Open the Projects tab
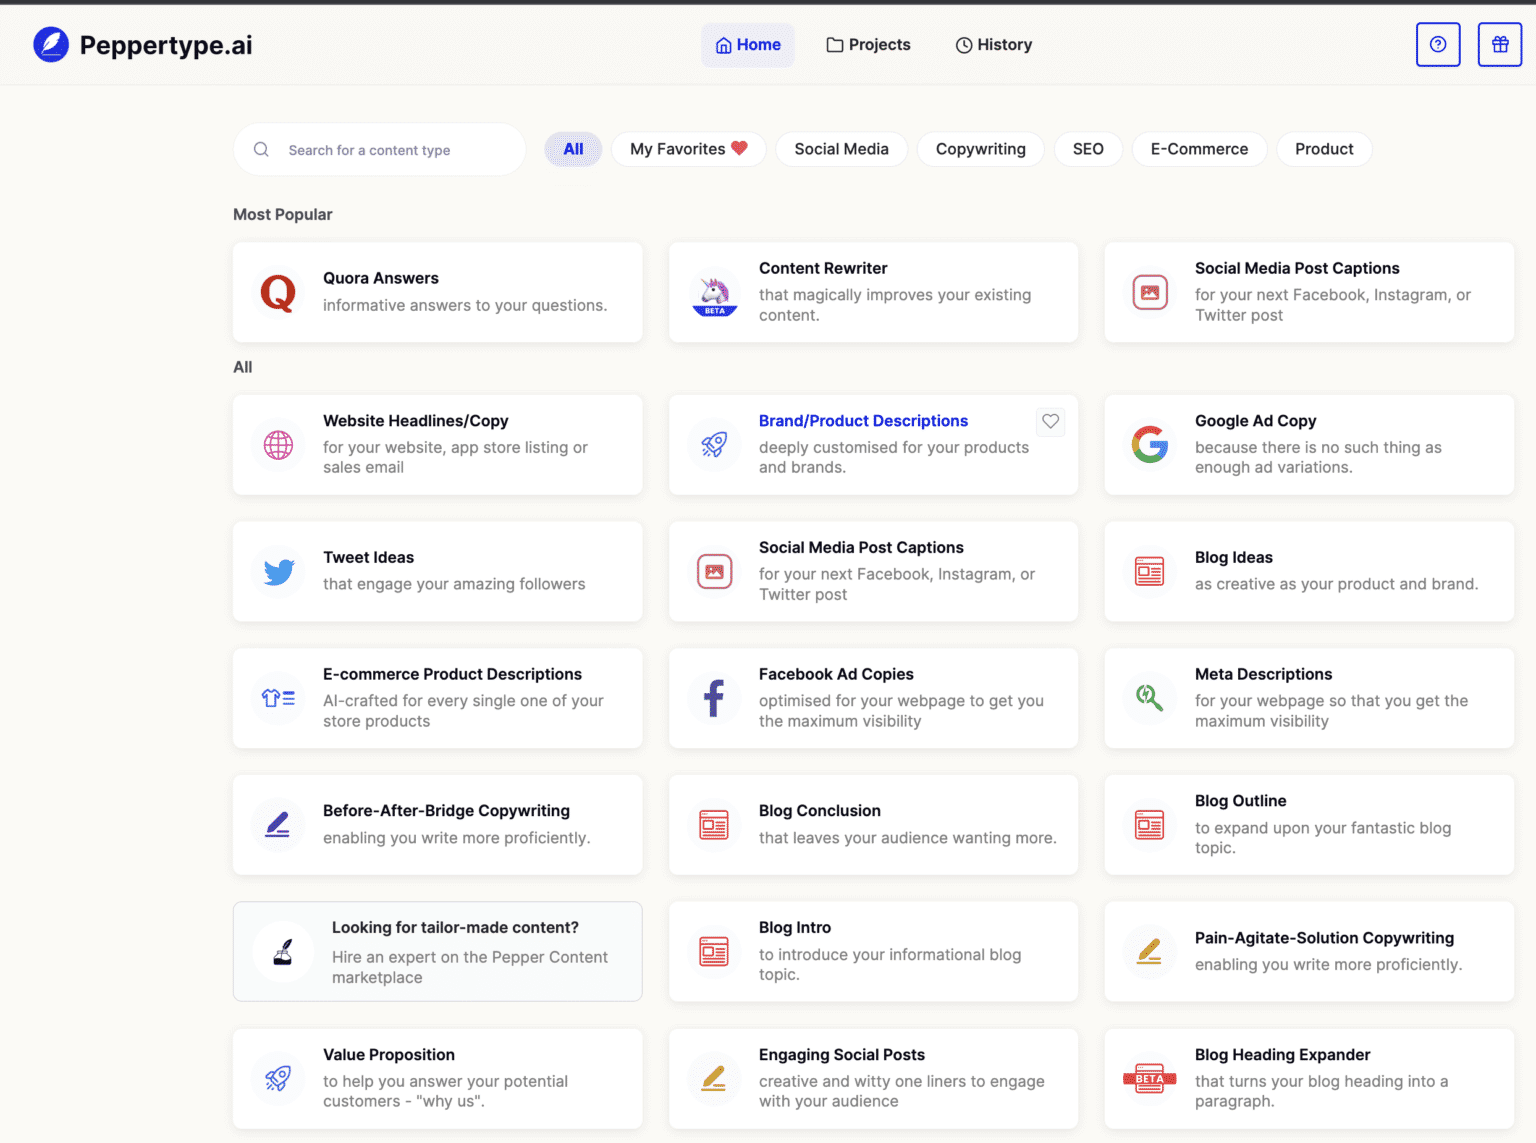1536x1143 pixels. click(868, 45)
